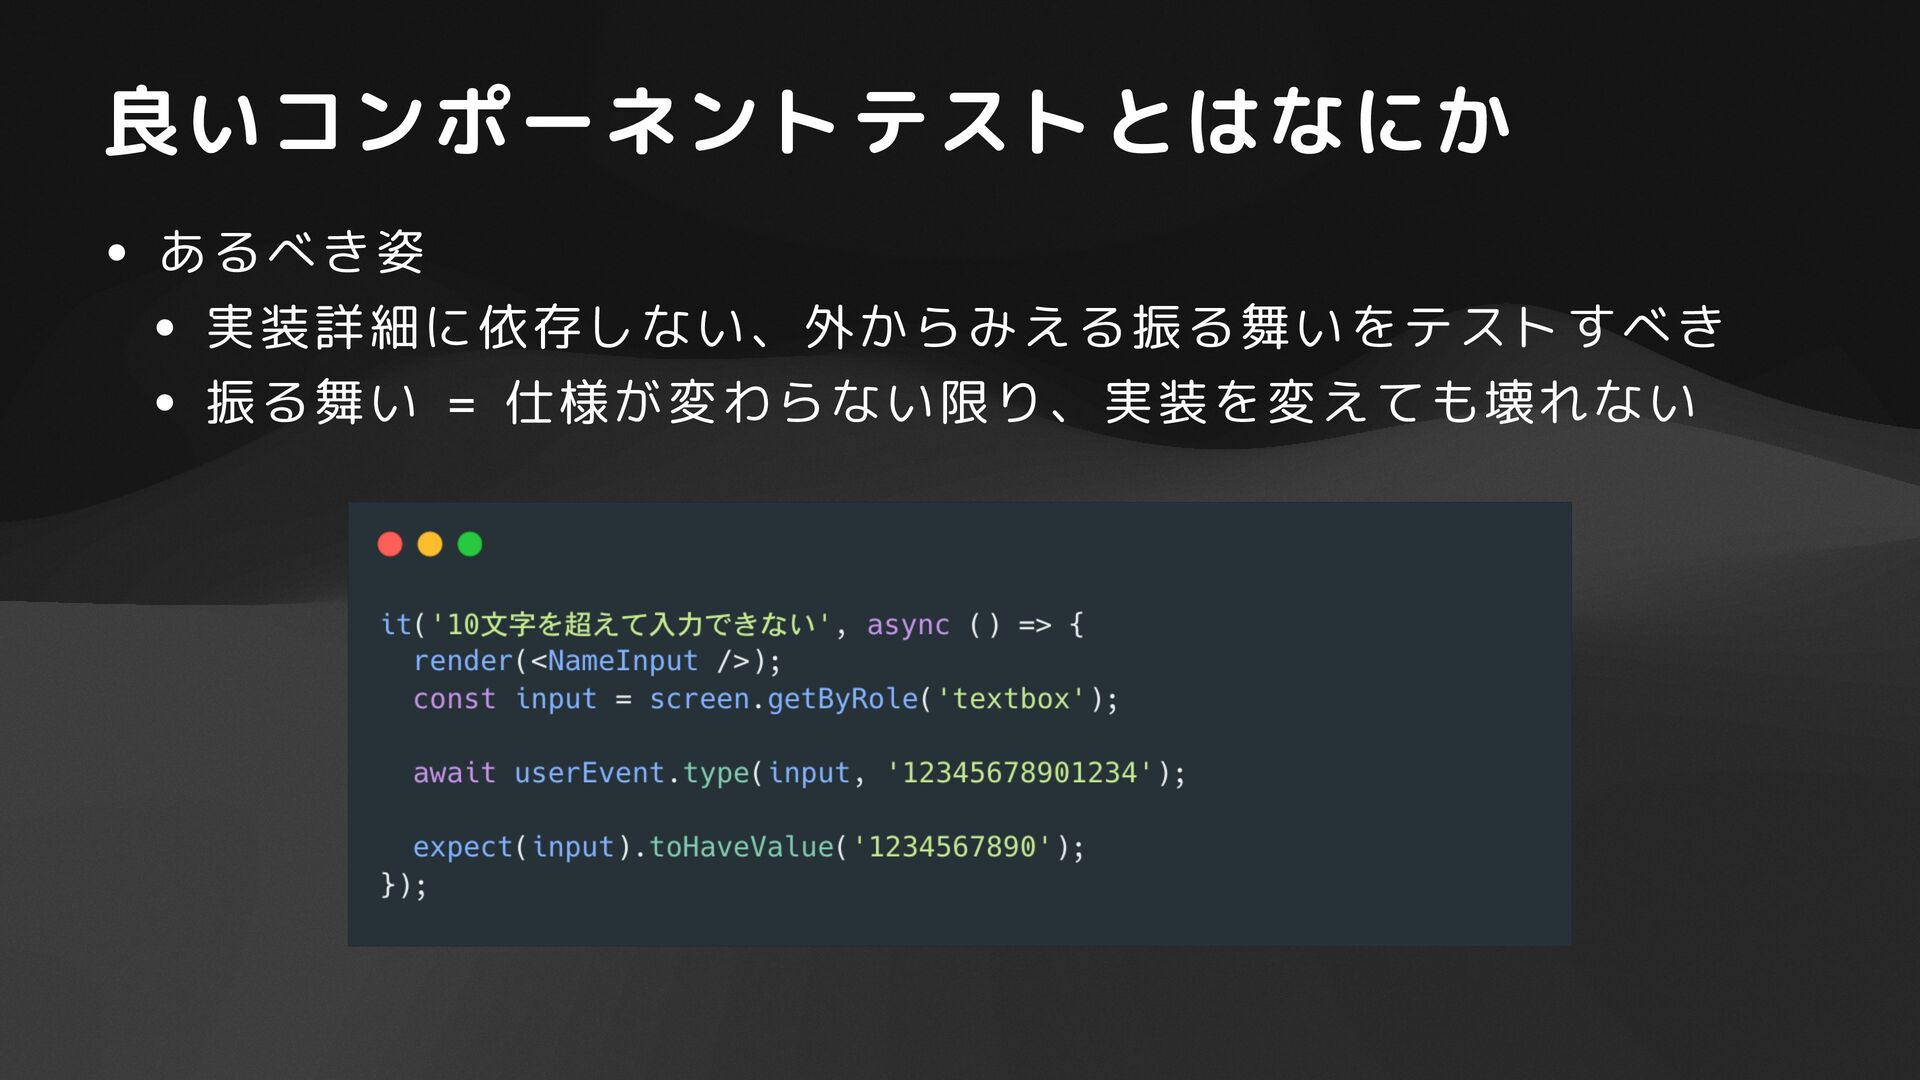Click the yellow minimize dot in code window
The height and width of the screenshot is (1080, 1920).
click(x=430, y=544)
